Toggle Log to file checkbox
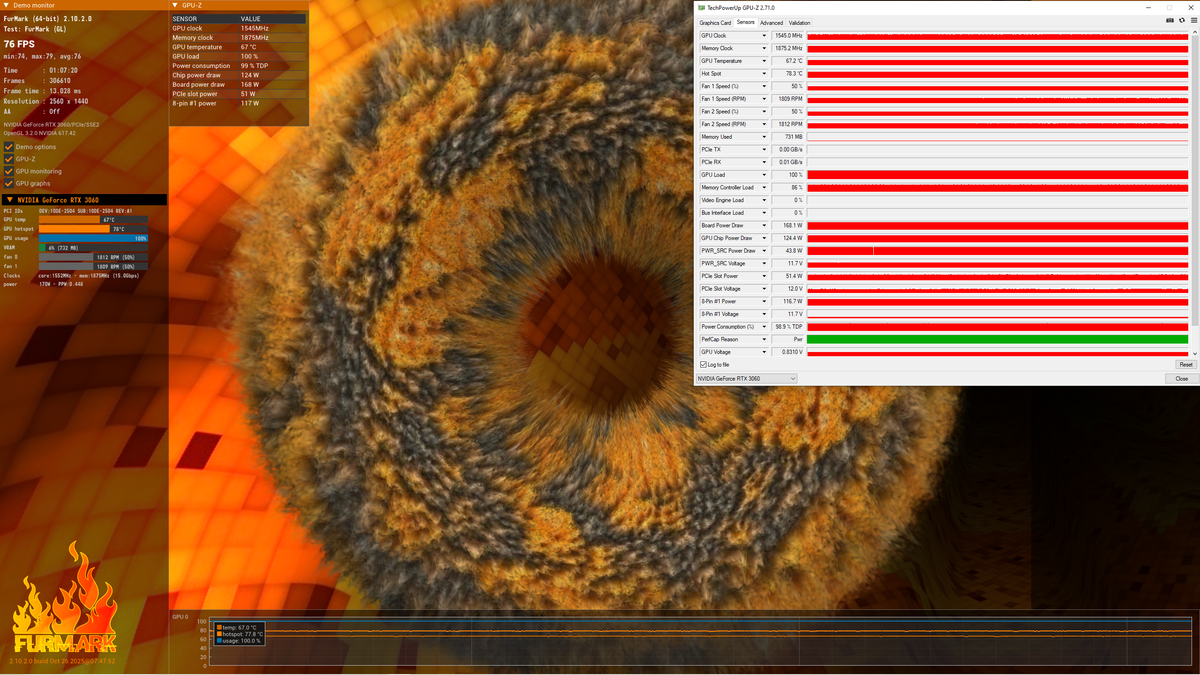The width and height of the screenshot is (1200, 675). click(x=703, y=365)
